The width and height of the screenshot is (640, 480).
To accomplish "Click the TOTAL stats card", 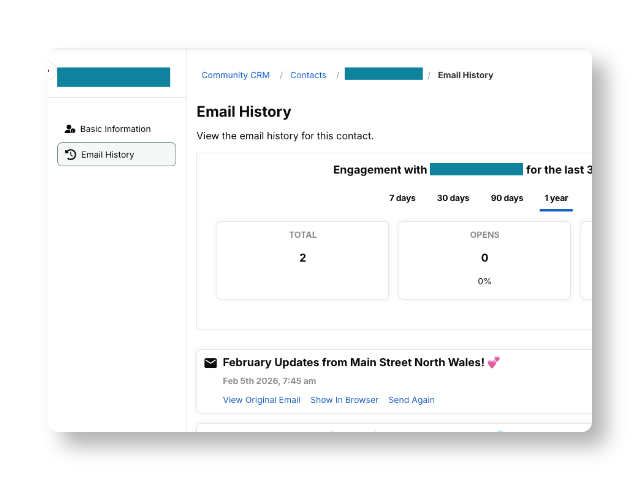I will point(302,260).
